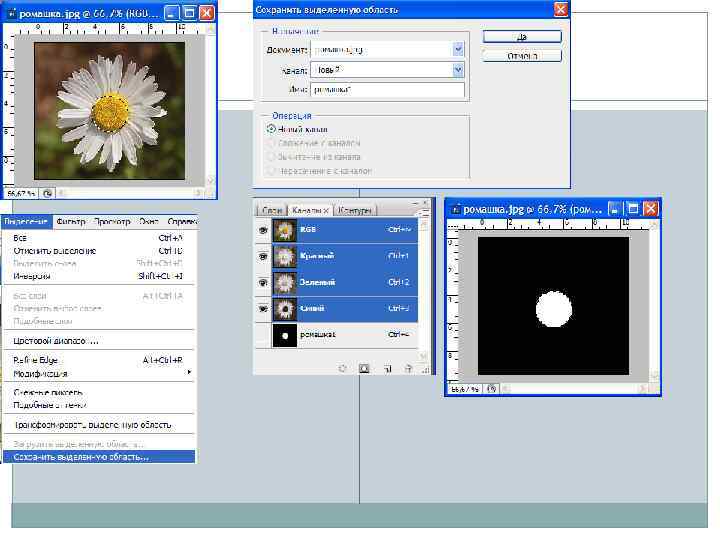720x540 pixels.
Task: Close the daisy photo document window
Action: pos(207,13)
